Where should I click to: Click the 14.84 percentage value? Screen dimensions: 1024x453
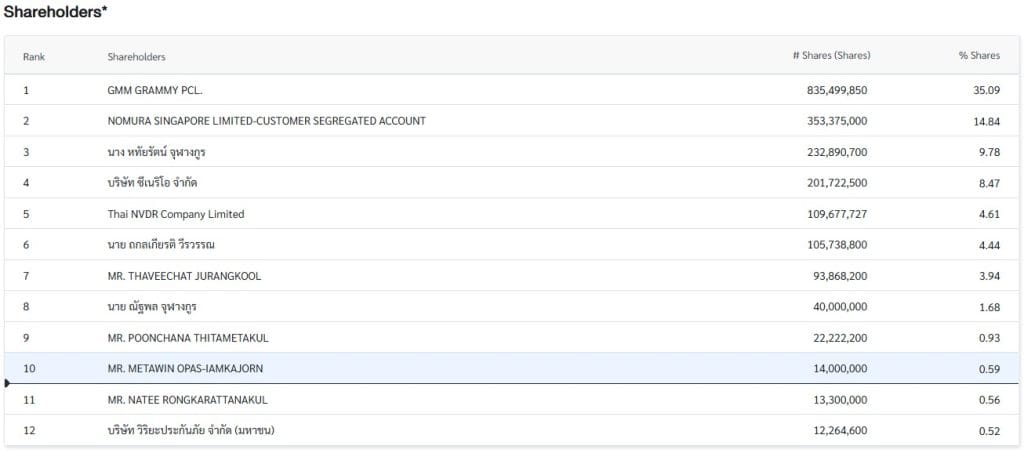pos(985,121)
